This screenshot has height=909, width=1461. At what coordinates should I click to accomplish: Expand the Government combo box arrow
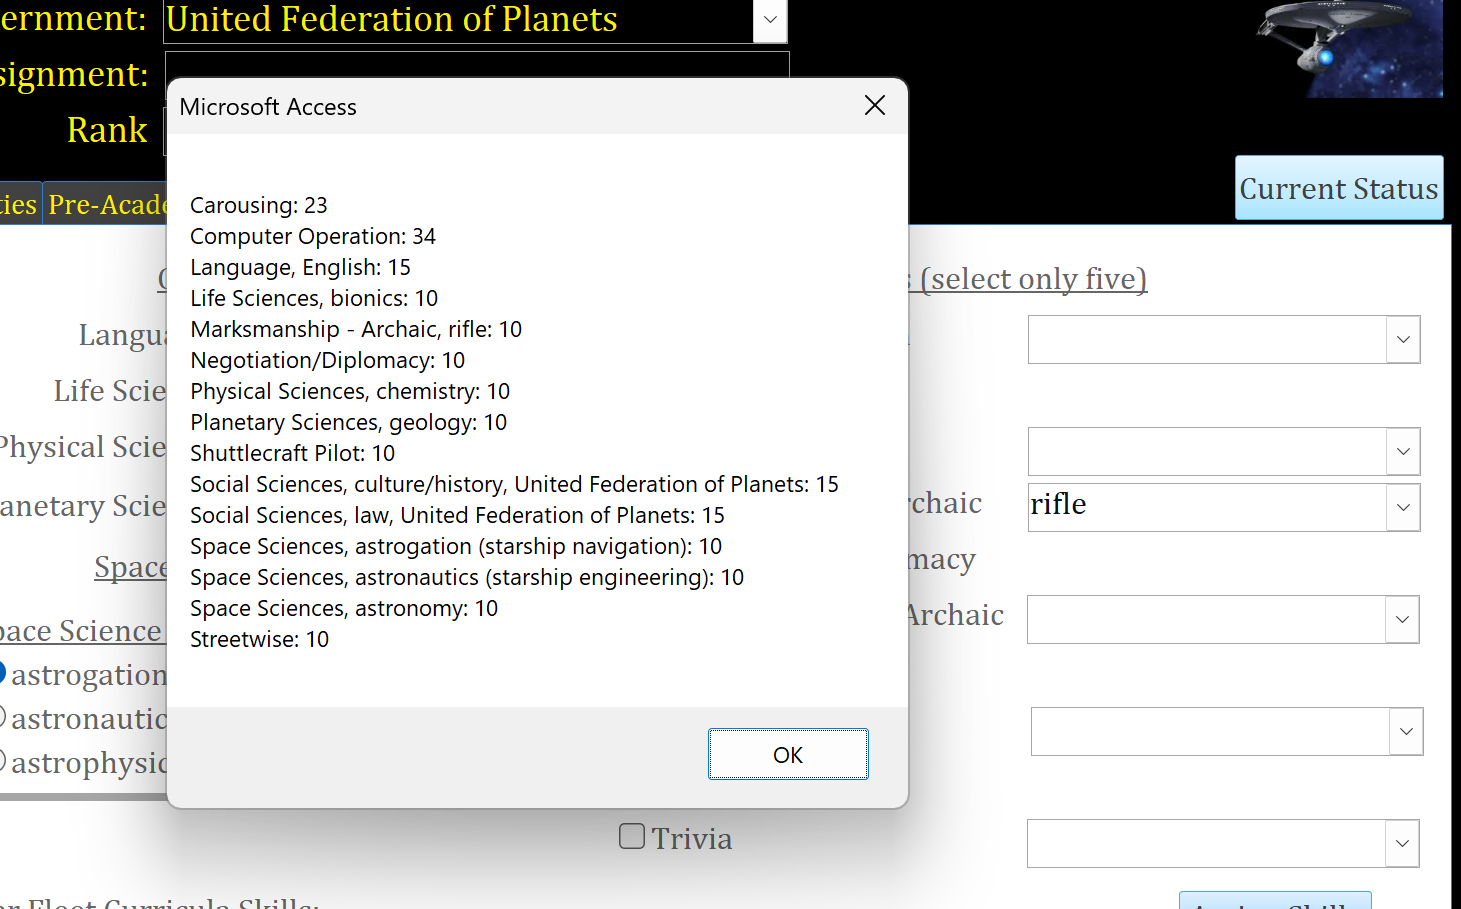[770, 20]
